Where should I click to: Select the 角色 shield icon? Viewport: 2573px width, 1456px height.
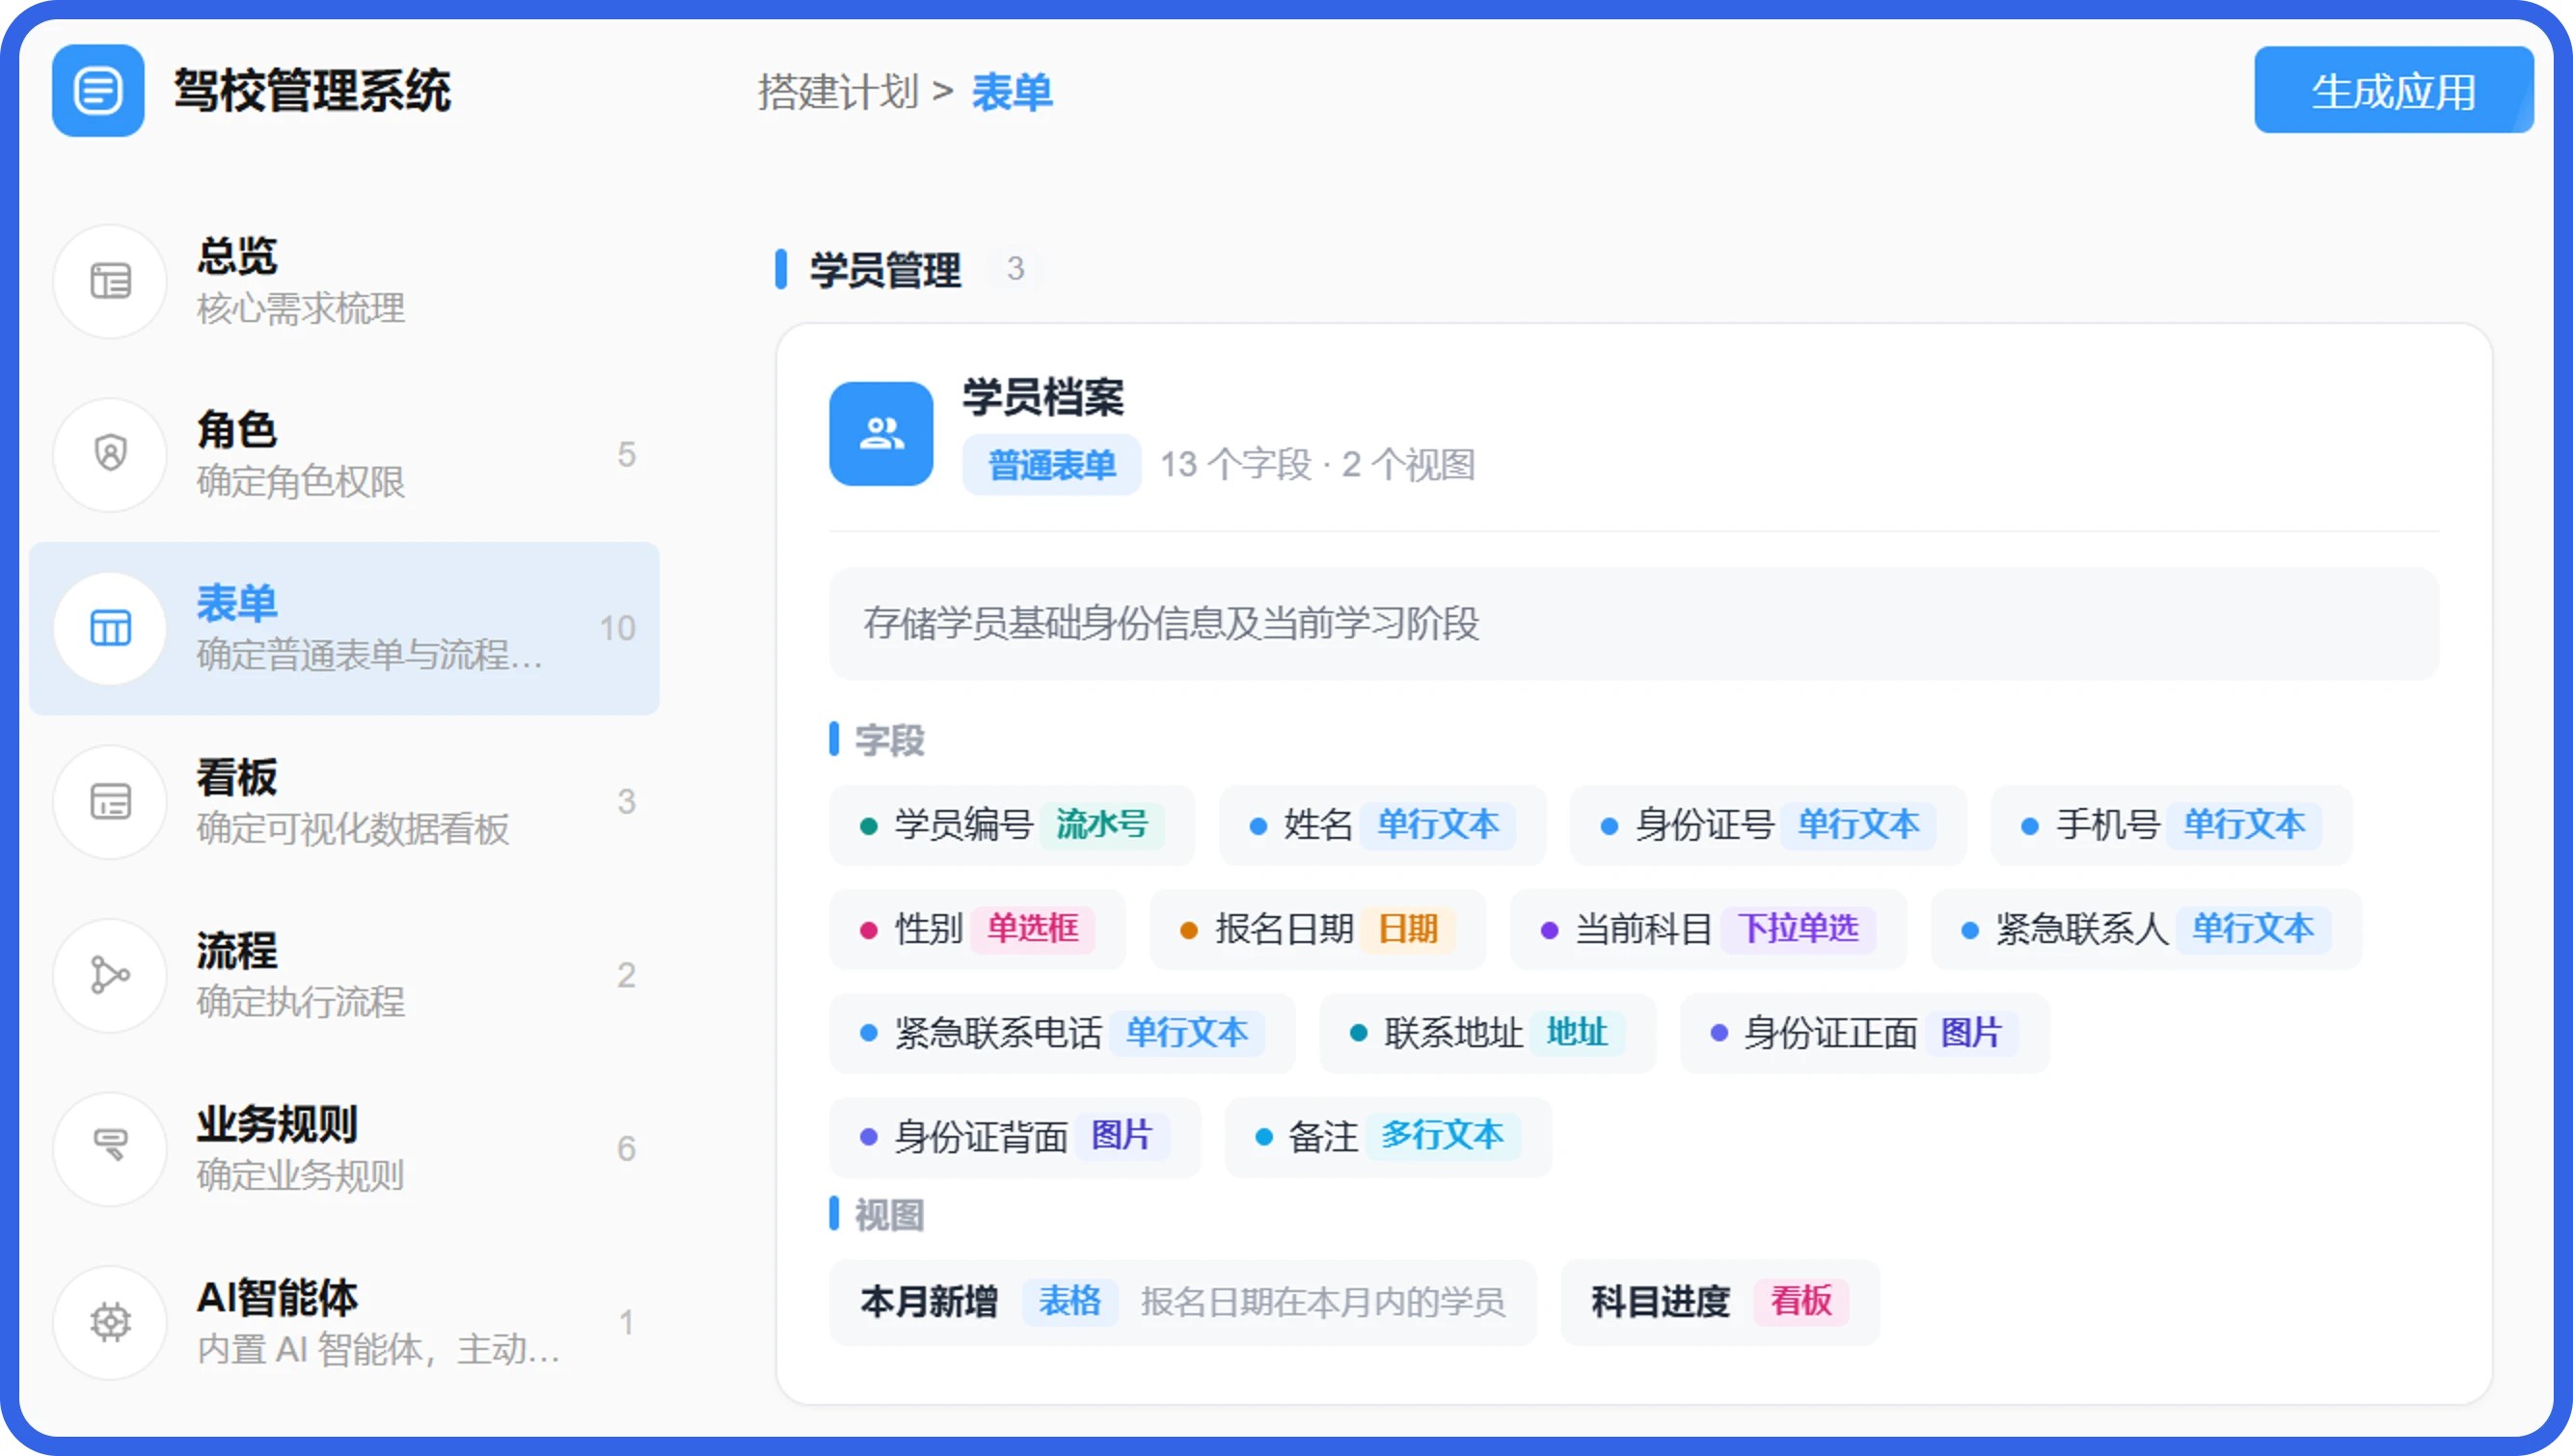pyautogui.click(x=110, y=454)
